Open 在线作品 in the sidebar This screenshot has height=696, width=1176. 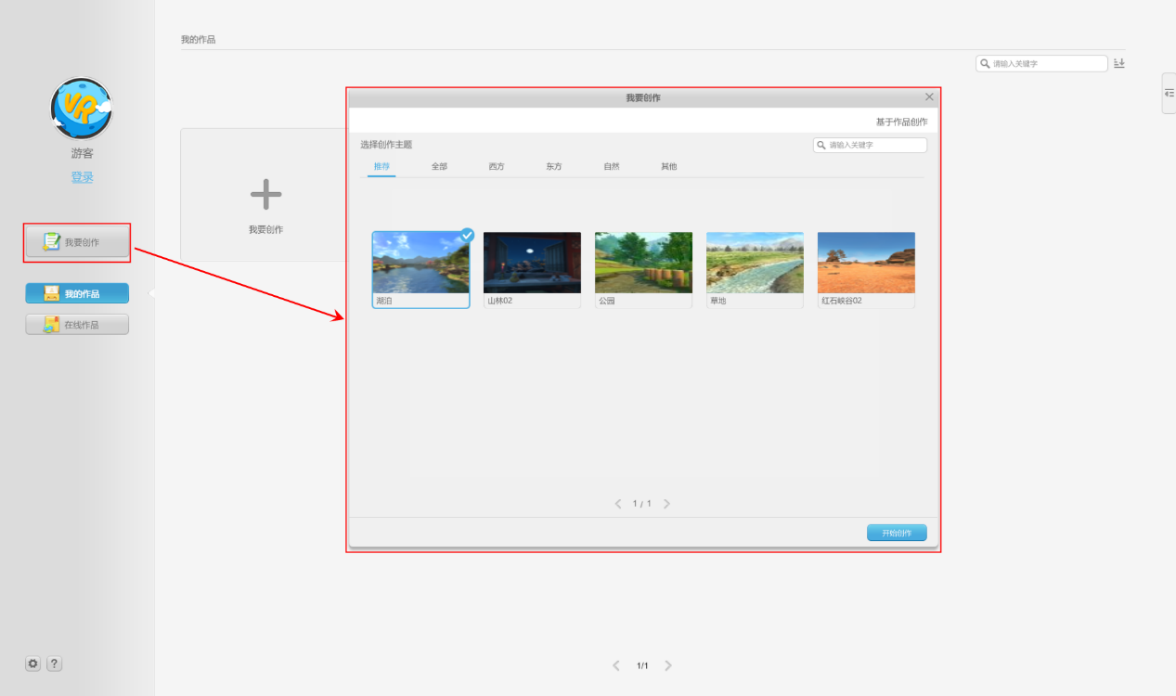click(77, 325)
